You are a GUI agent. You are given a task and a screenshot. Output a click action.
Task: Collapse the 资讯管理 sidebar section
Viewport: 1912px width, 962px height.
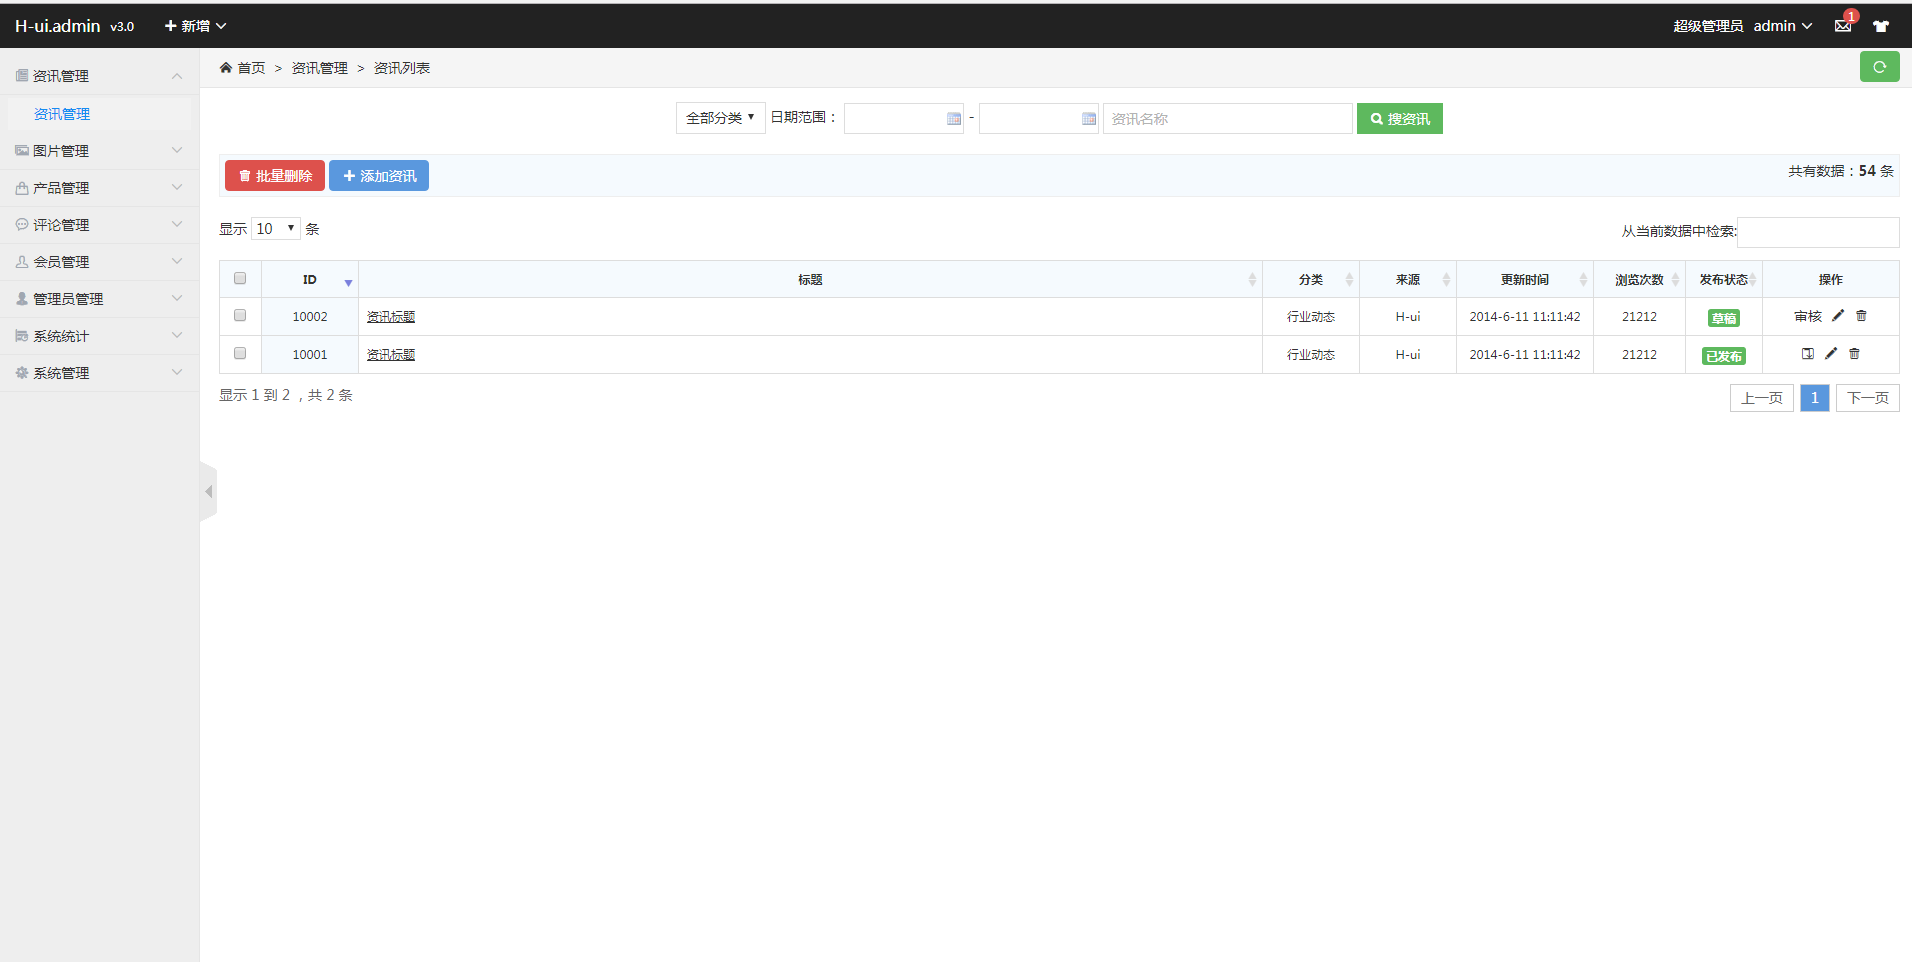coord(100,76)
